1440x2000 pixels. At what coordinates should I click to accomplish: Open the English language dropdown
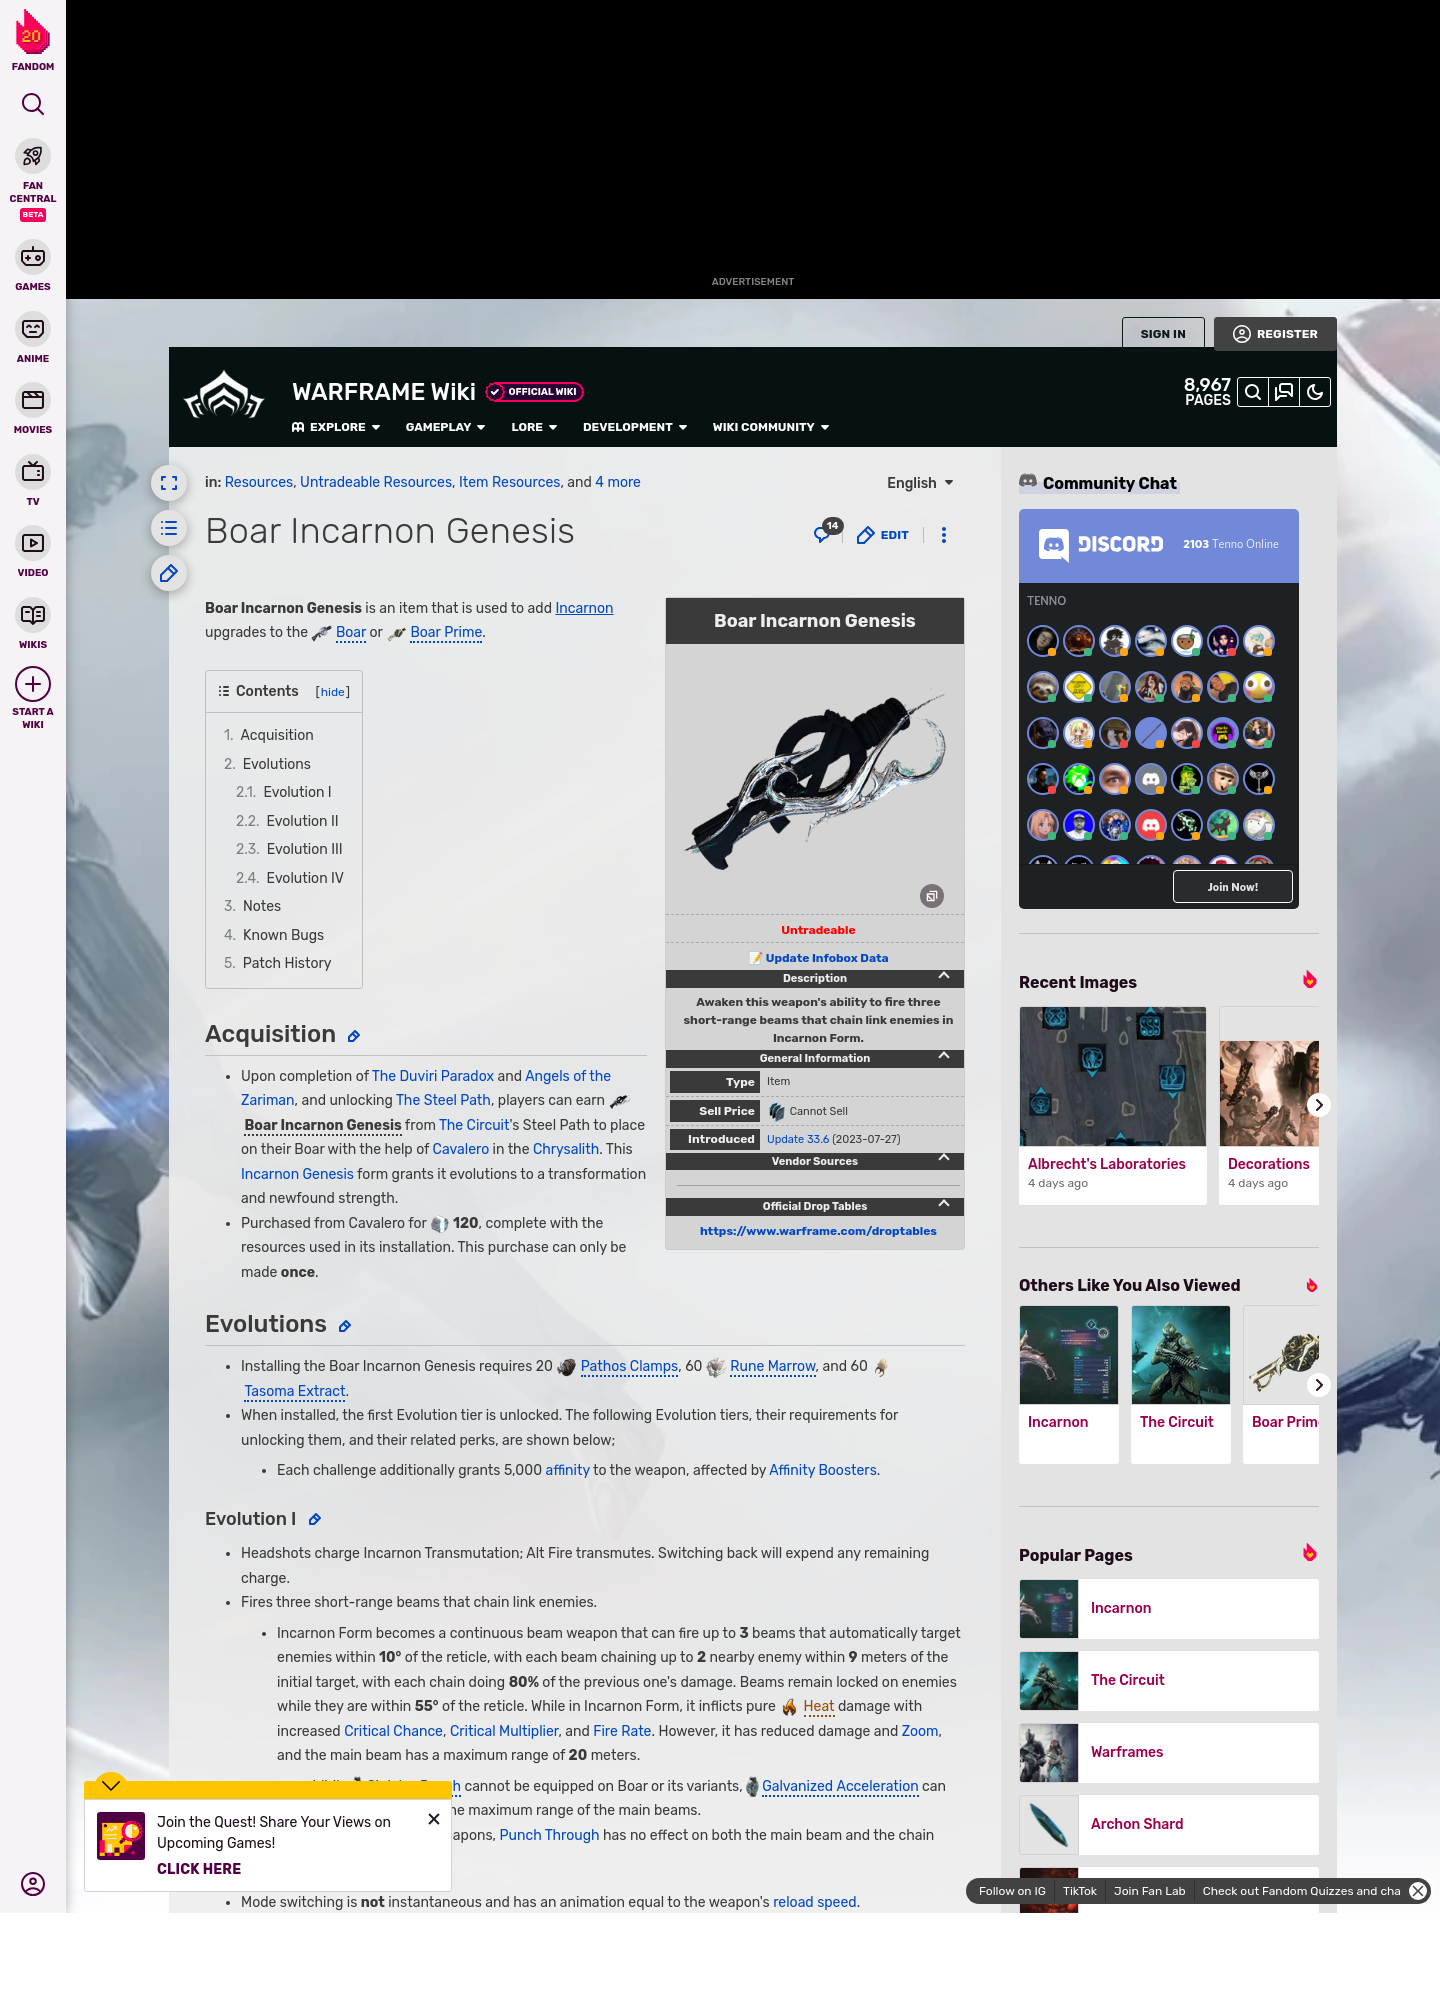coord(920,483)
